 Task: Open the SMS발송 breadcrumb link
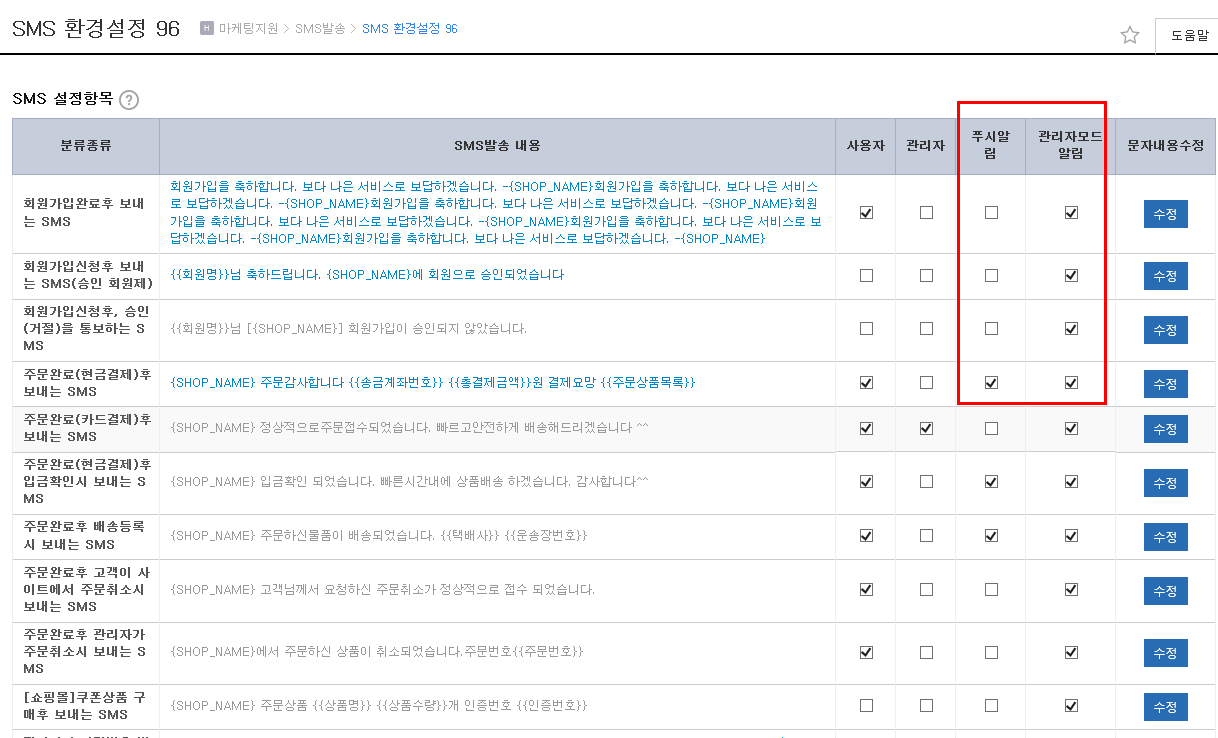[x=320, y=29]
